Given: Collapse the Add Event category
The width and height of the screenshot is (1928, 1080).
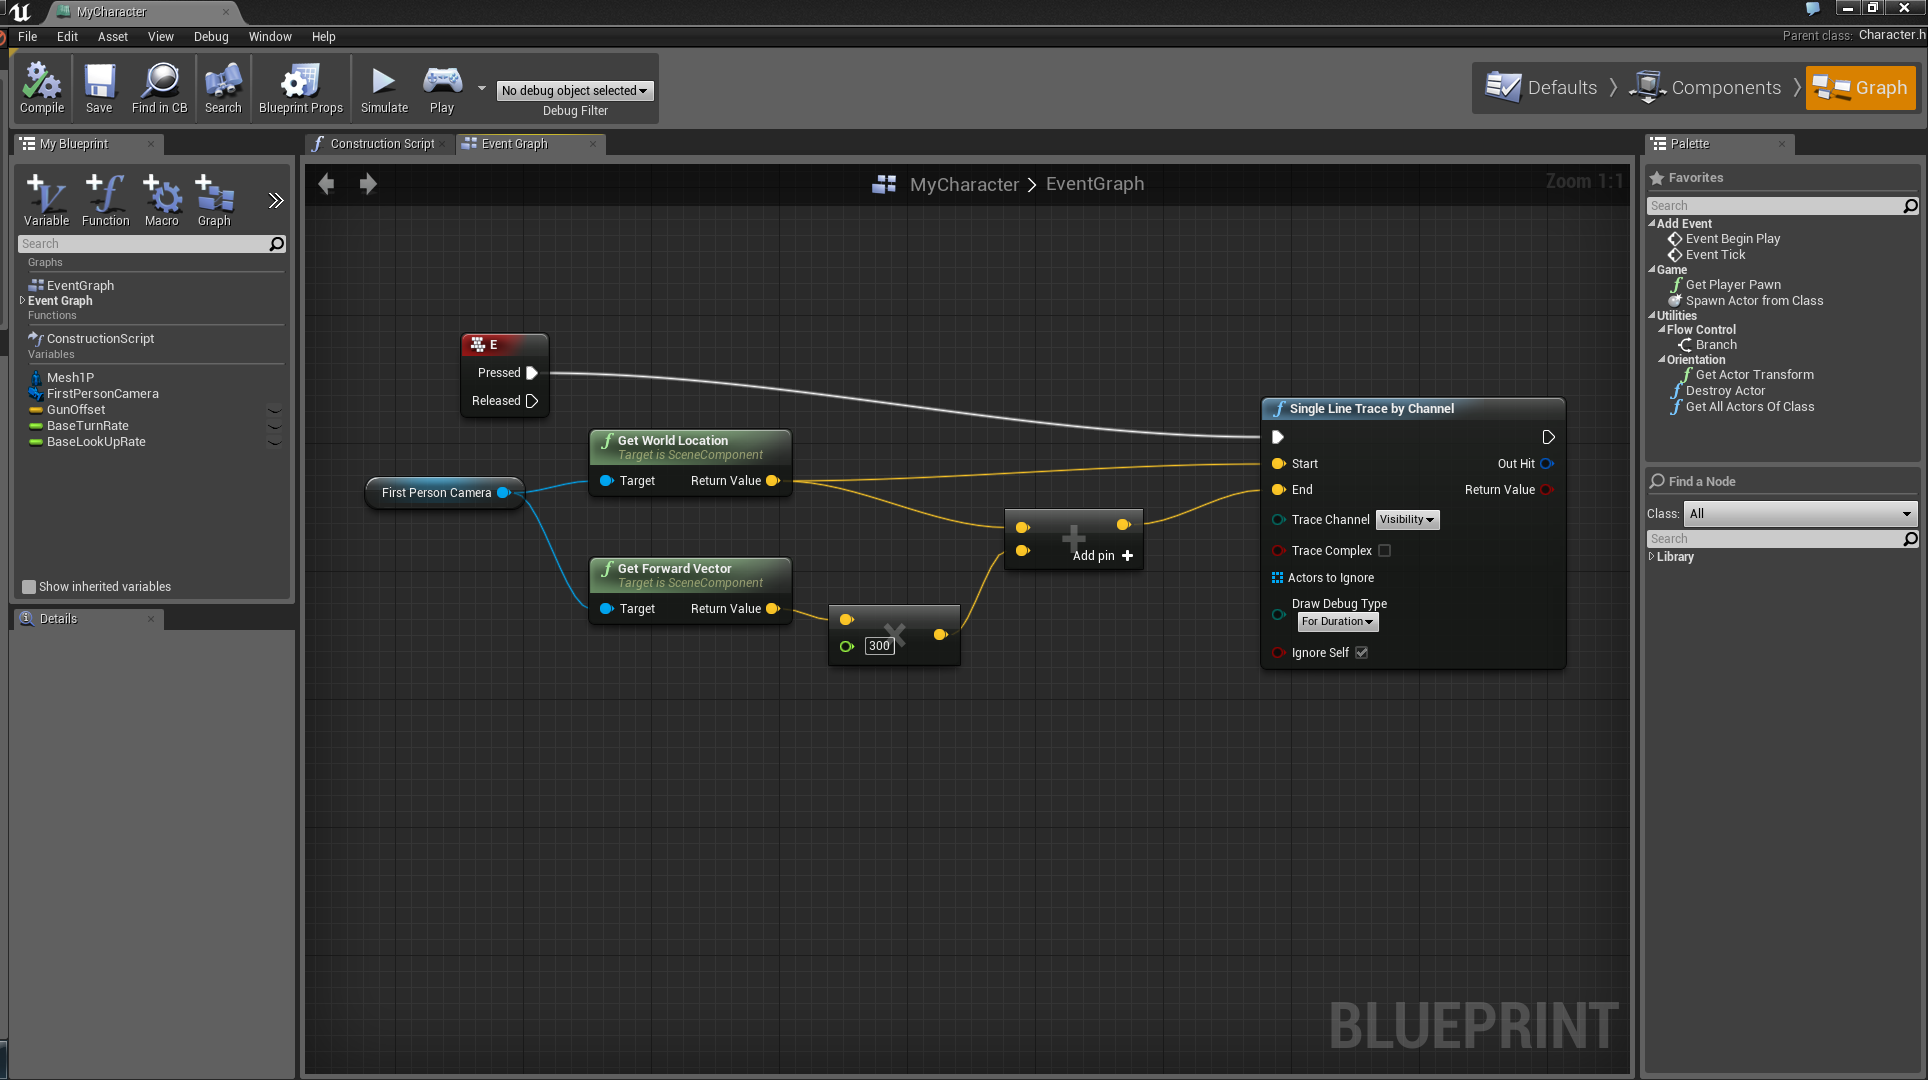Looking at the screenshot, I should coord(1652,224).
